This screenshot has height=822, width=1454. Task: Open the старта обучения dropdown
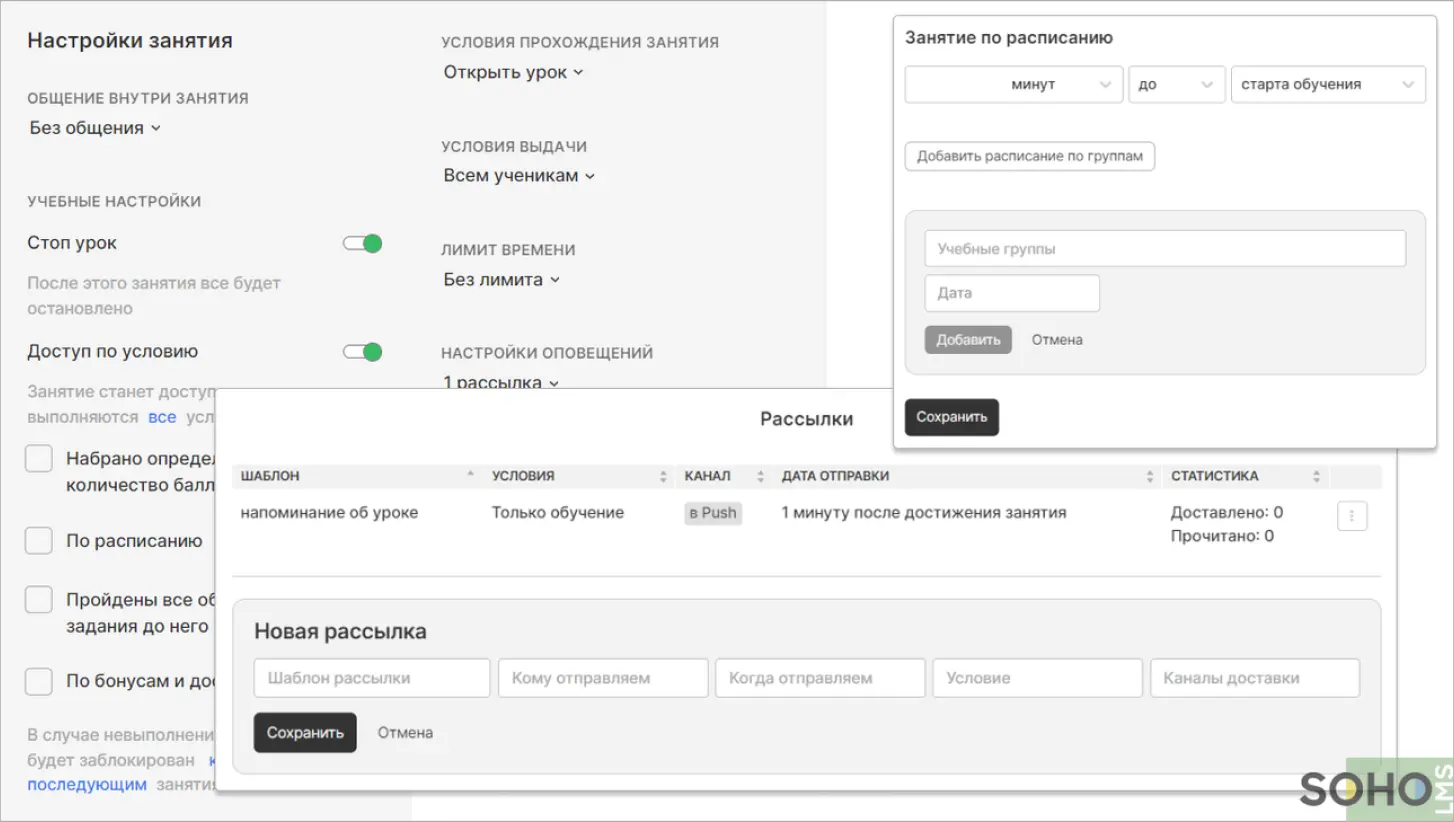click(1328, 84)
